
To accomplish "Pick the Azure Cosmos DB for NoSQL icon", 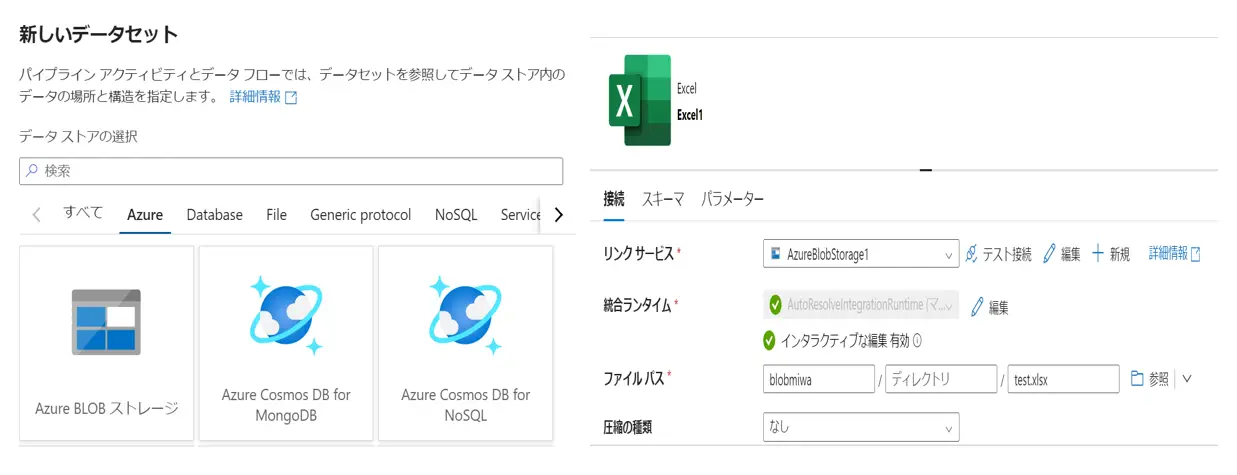I will coord(466,316).
